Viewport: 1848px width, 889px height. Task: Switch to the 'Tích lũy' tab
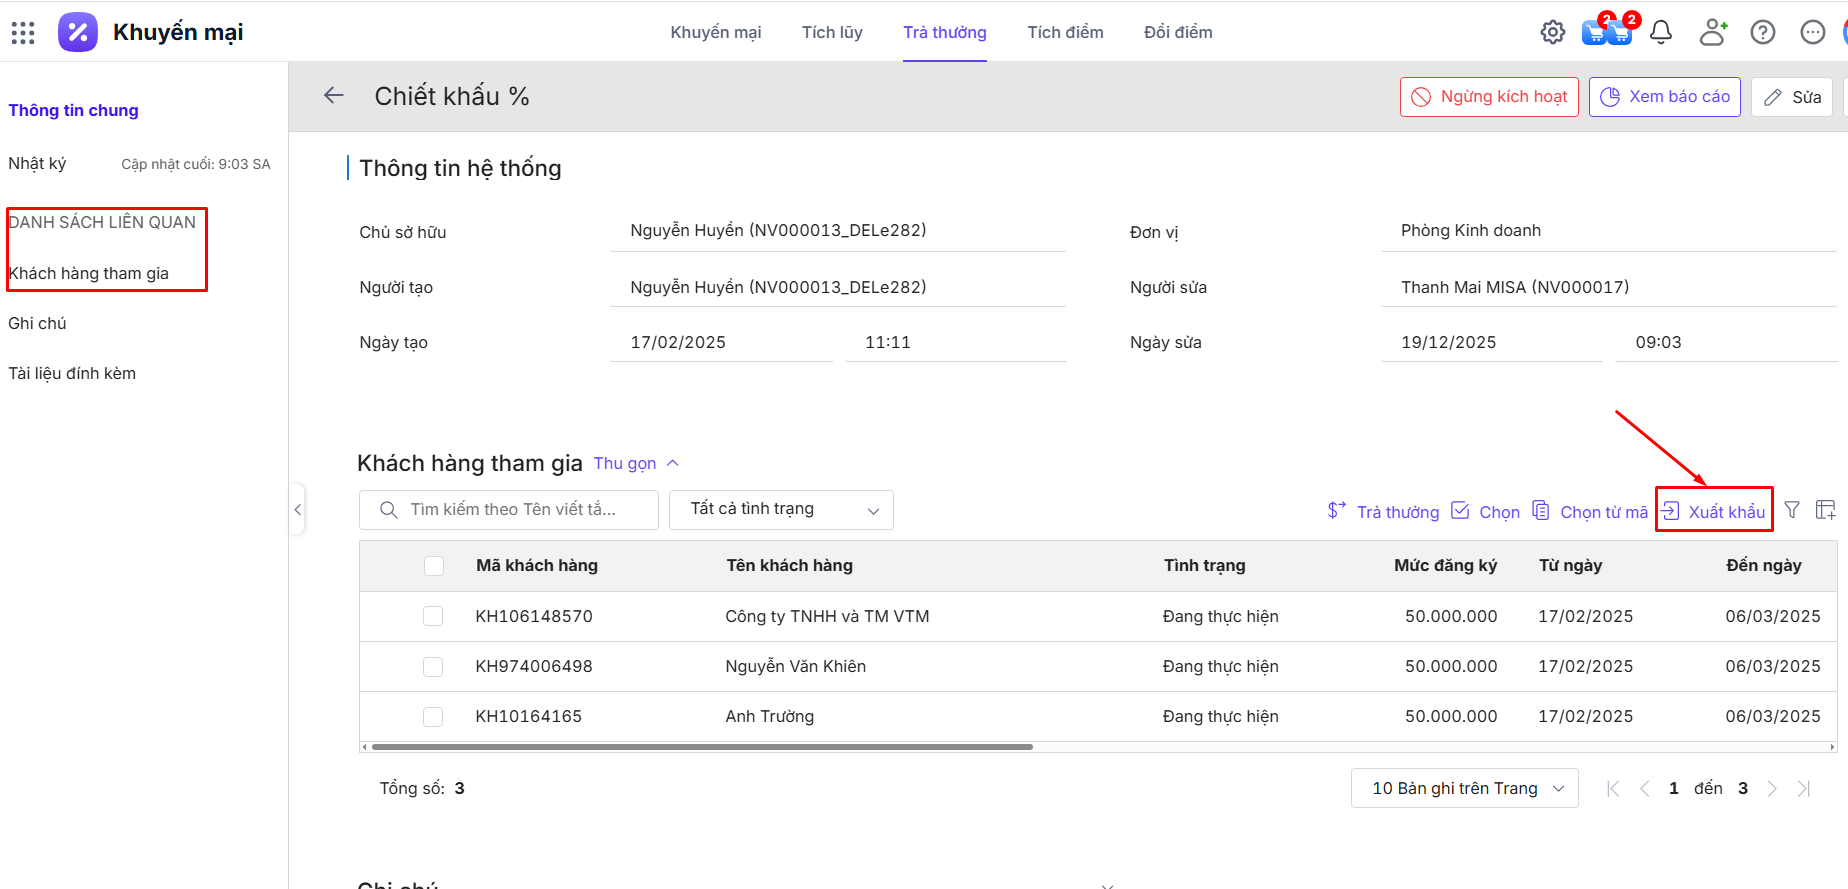pos(832,32)
